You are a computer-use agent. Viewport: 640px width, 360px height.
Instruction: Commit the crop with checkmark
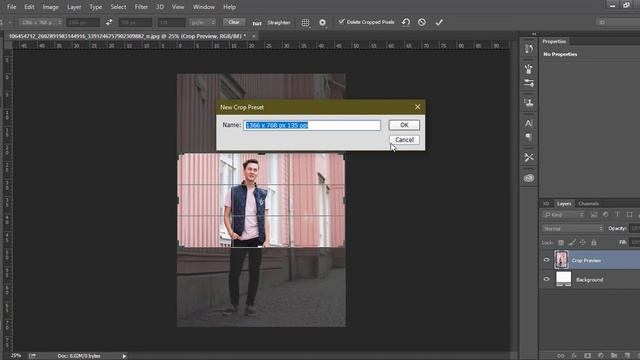439,22
